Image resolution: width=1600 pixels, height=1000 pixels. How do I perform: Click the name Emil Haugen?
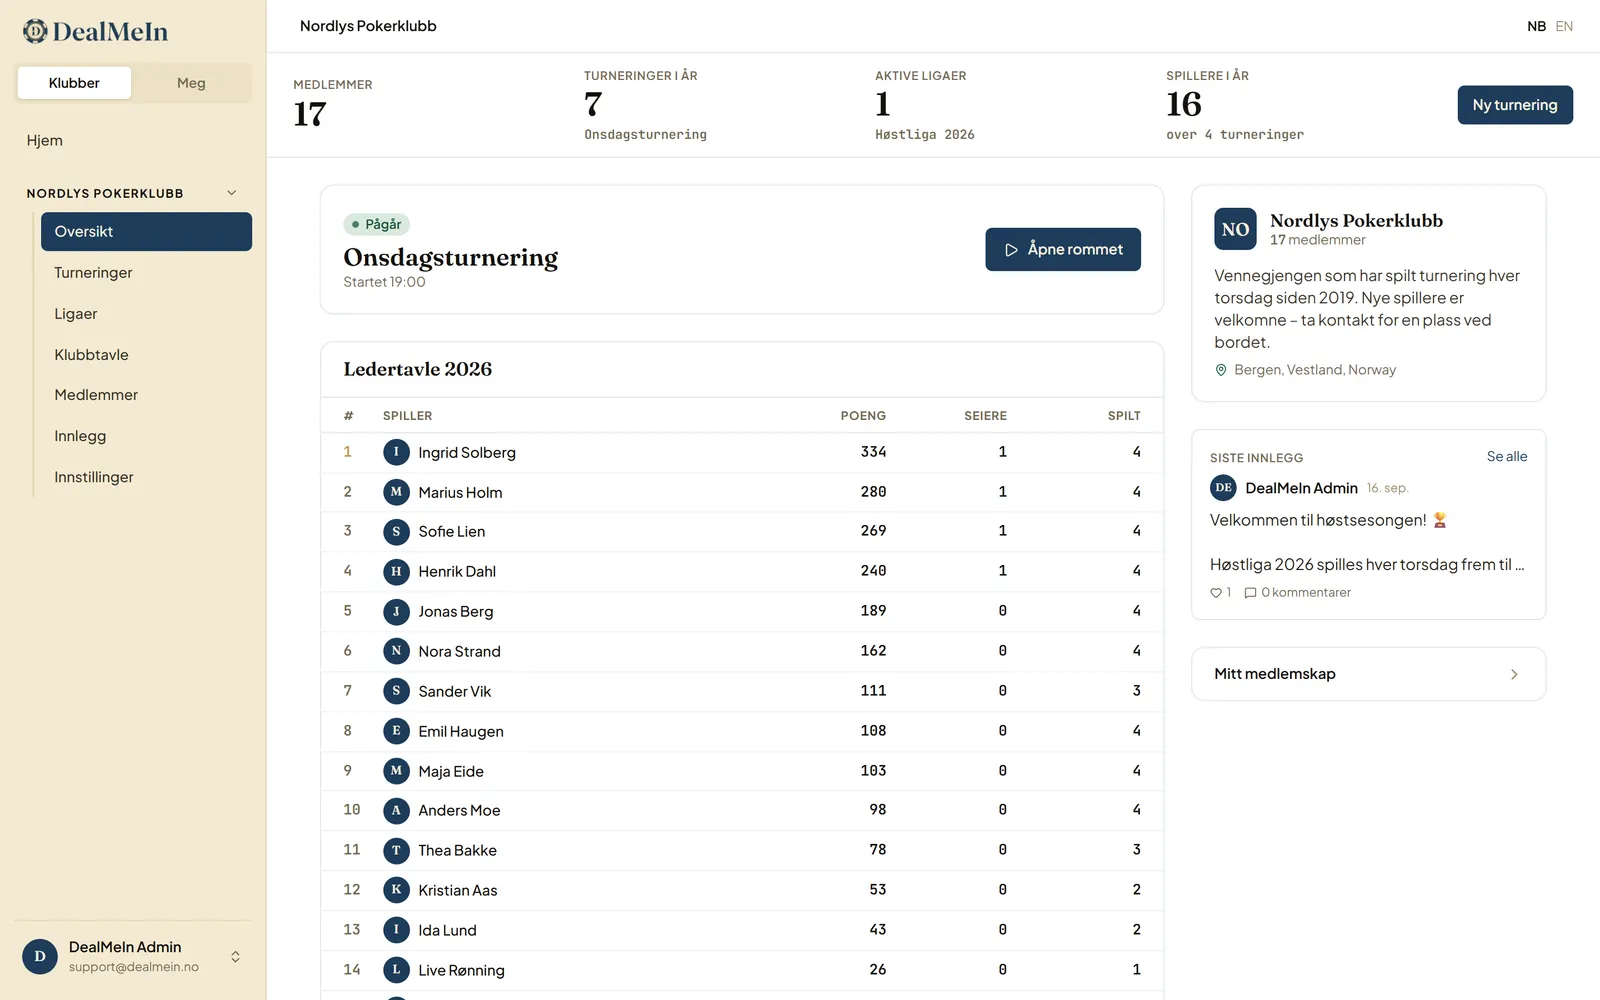coord(461,731)
